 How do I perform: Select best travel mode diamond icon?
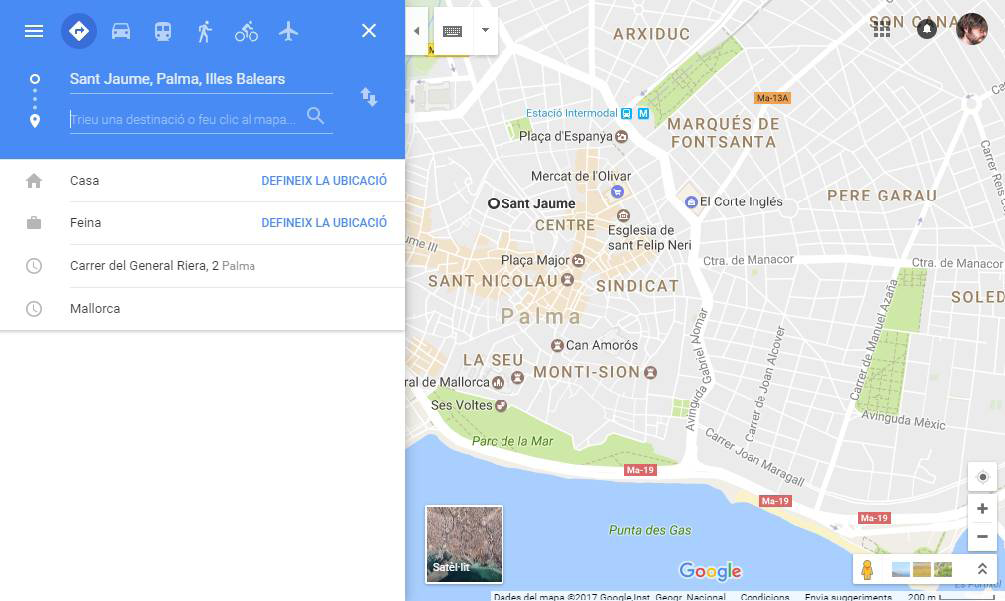(79, 31)
